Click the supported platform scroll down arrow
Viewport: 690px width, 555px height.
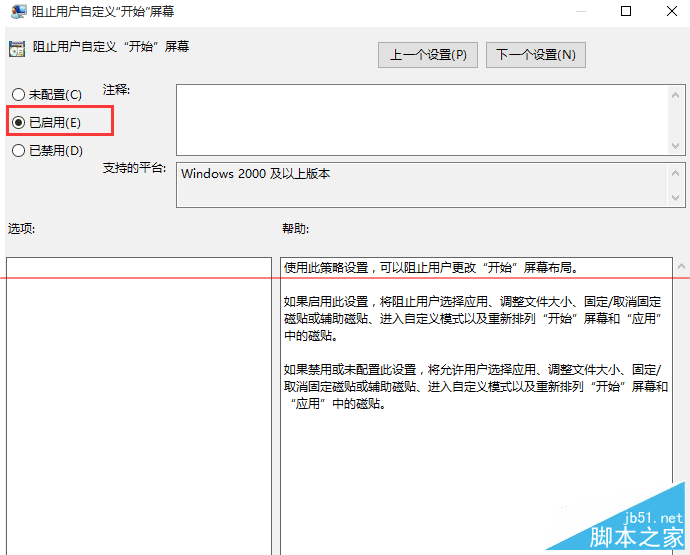pyautogui.click(x=675, y=198)
